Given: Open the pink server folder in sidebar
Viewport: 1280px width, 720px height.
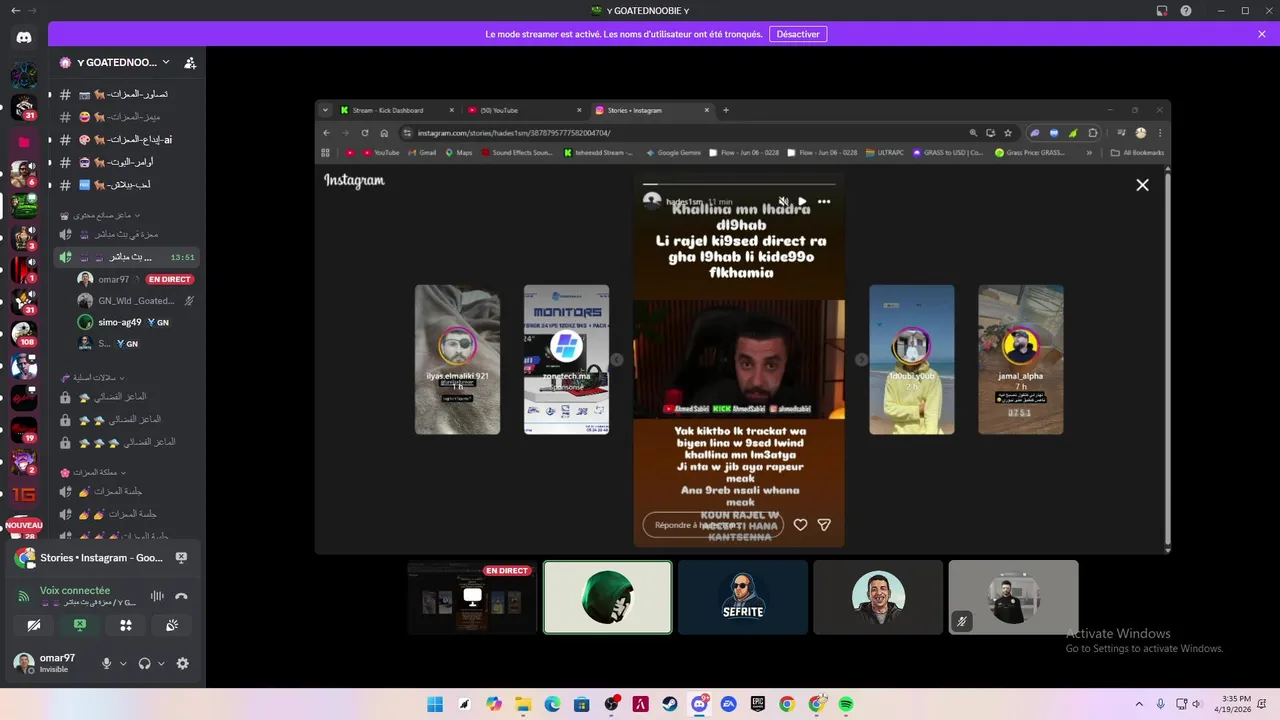Looking at the screenshot, I should [24, 142].
